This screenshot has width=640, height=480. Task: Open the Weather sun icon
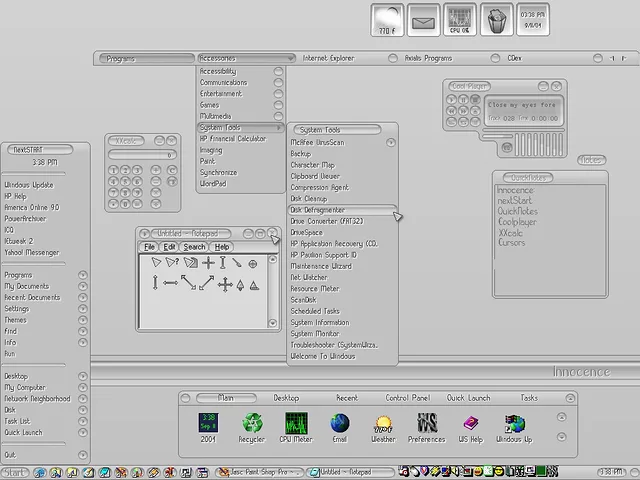(x=383, y=424)
